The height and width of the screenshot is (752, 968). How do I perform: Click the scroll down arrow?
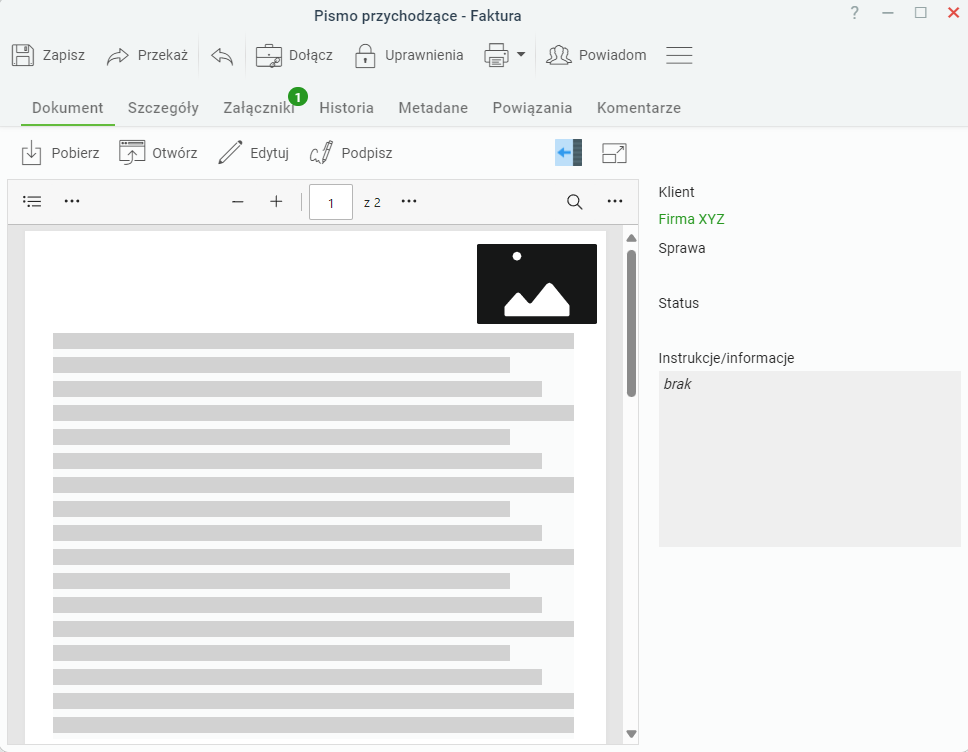tap(631, 734)
